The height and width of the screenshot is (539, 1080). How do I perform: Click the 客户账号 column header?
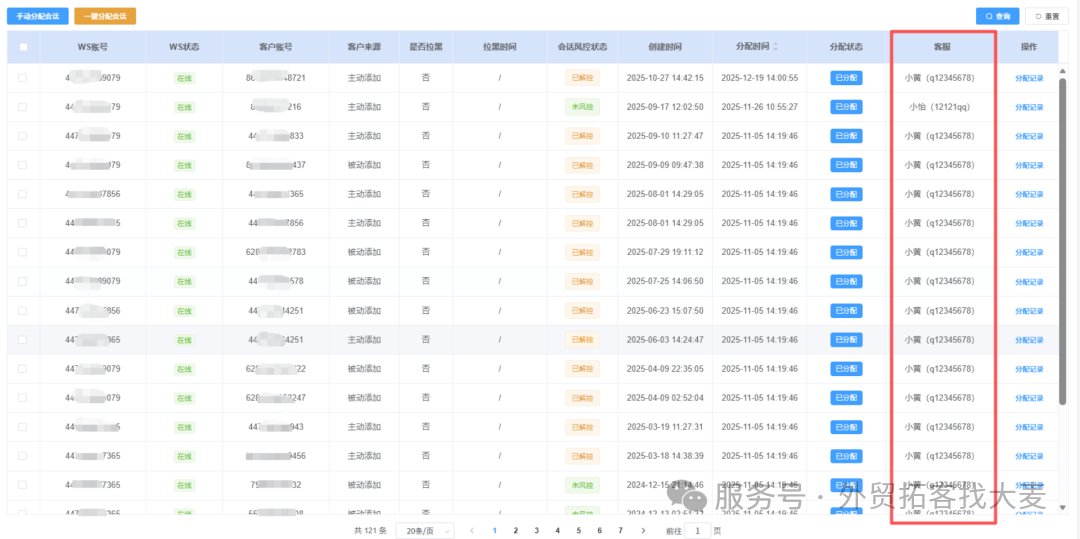pyautogui.click(x=276, y=47)
